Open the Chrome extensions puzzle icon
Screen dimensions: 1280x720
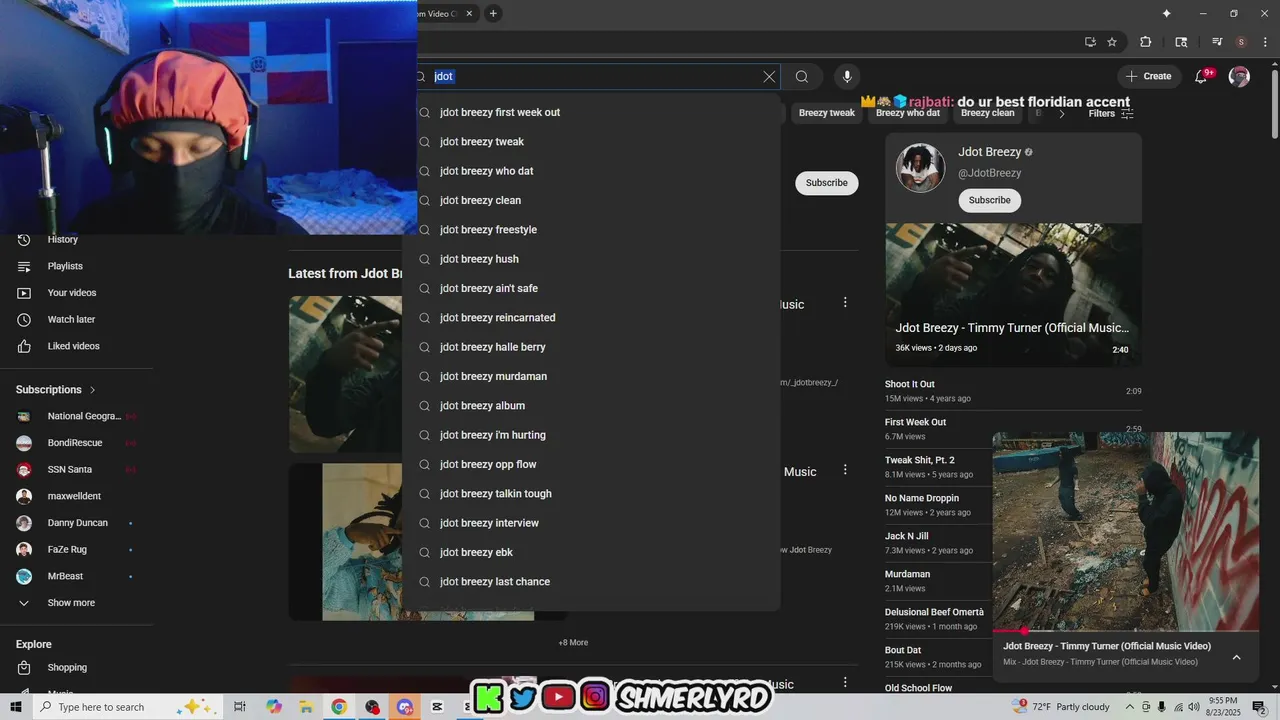(x=1146, y=42)
